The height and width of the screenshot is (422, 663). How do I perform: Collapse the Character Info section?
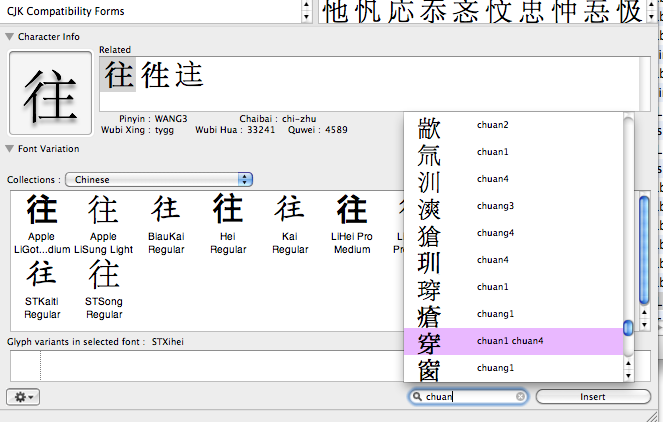point(10,37)
